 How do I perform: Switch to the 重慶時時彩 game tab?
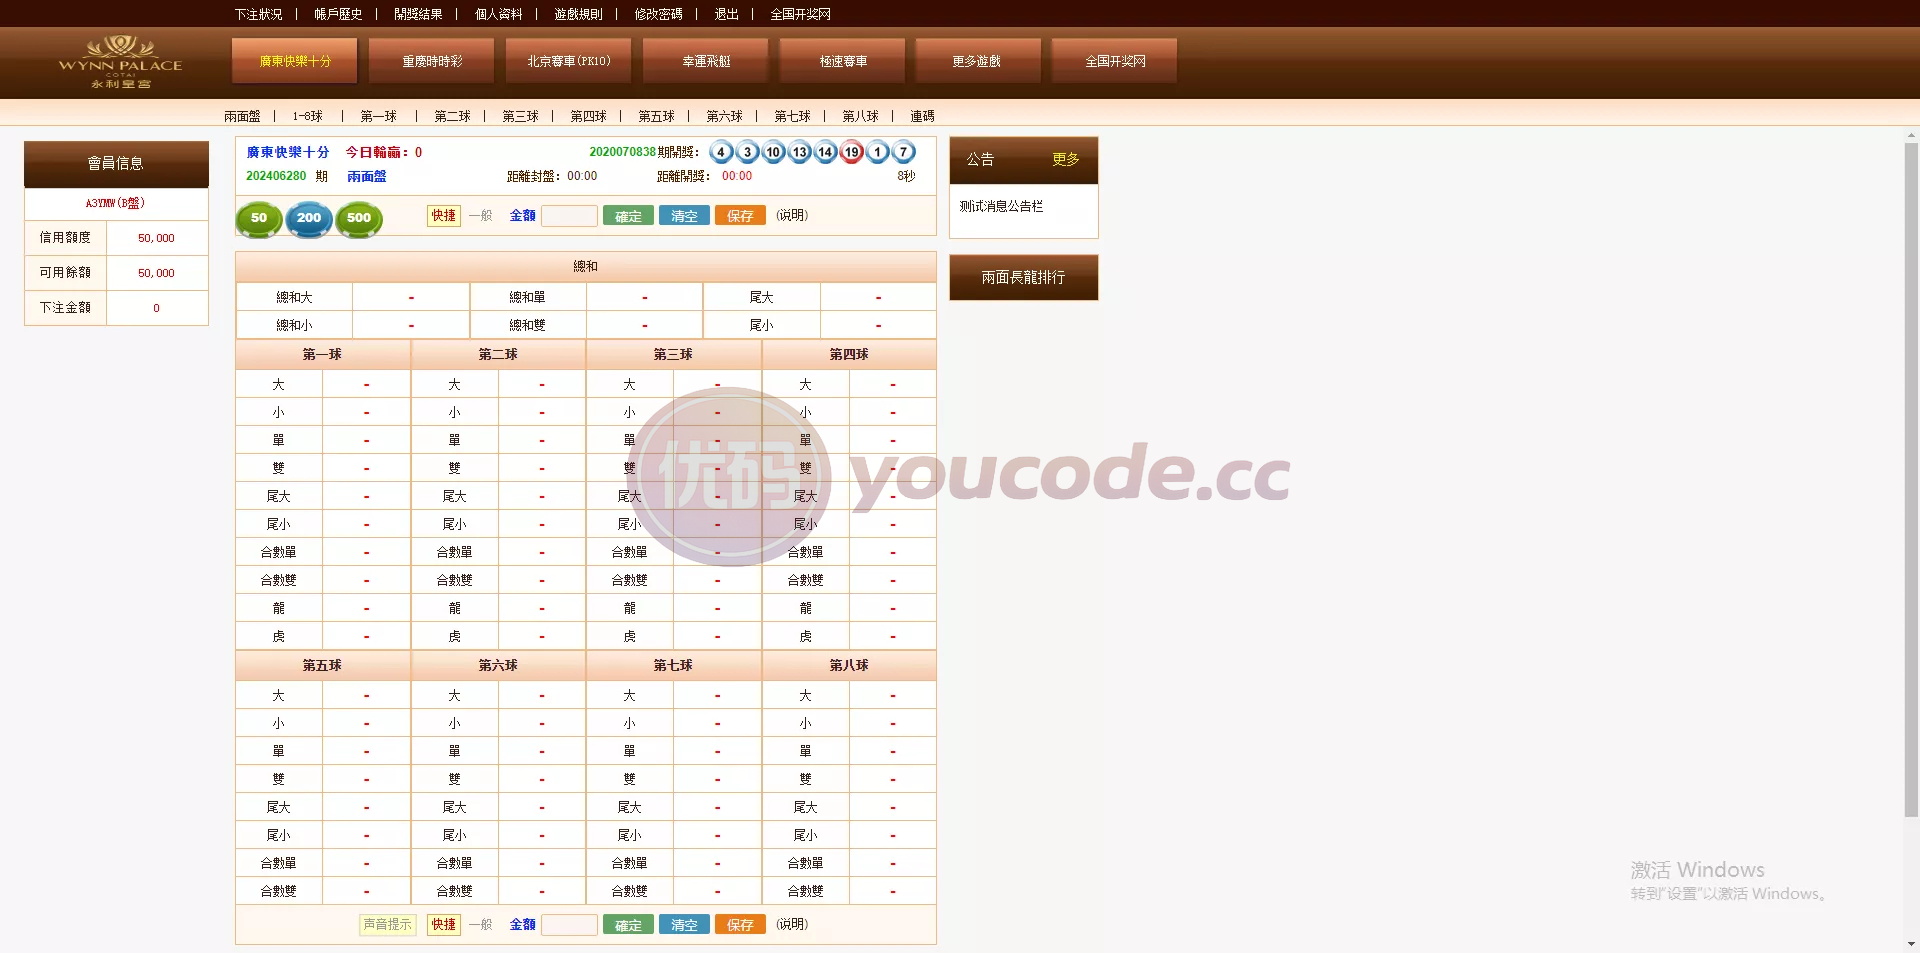click(432, 61)
